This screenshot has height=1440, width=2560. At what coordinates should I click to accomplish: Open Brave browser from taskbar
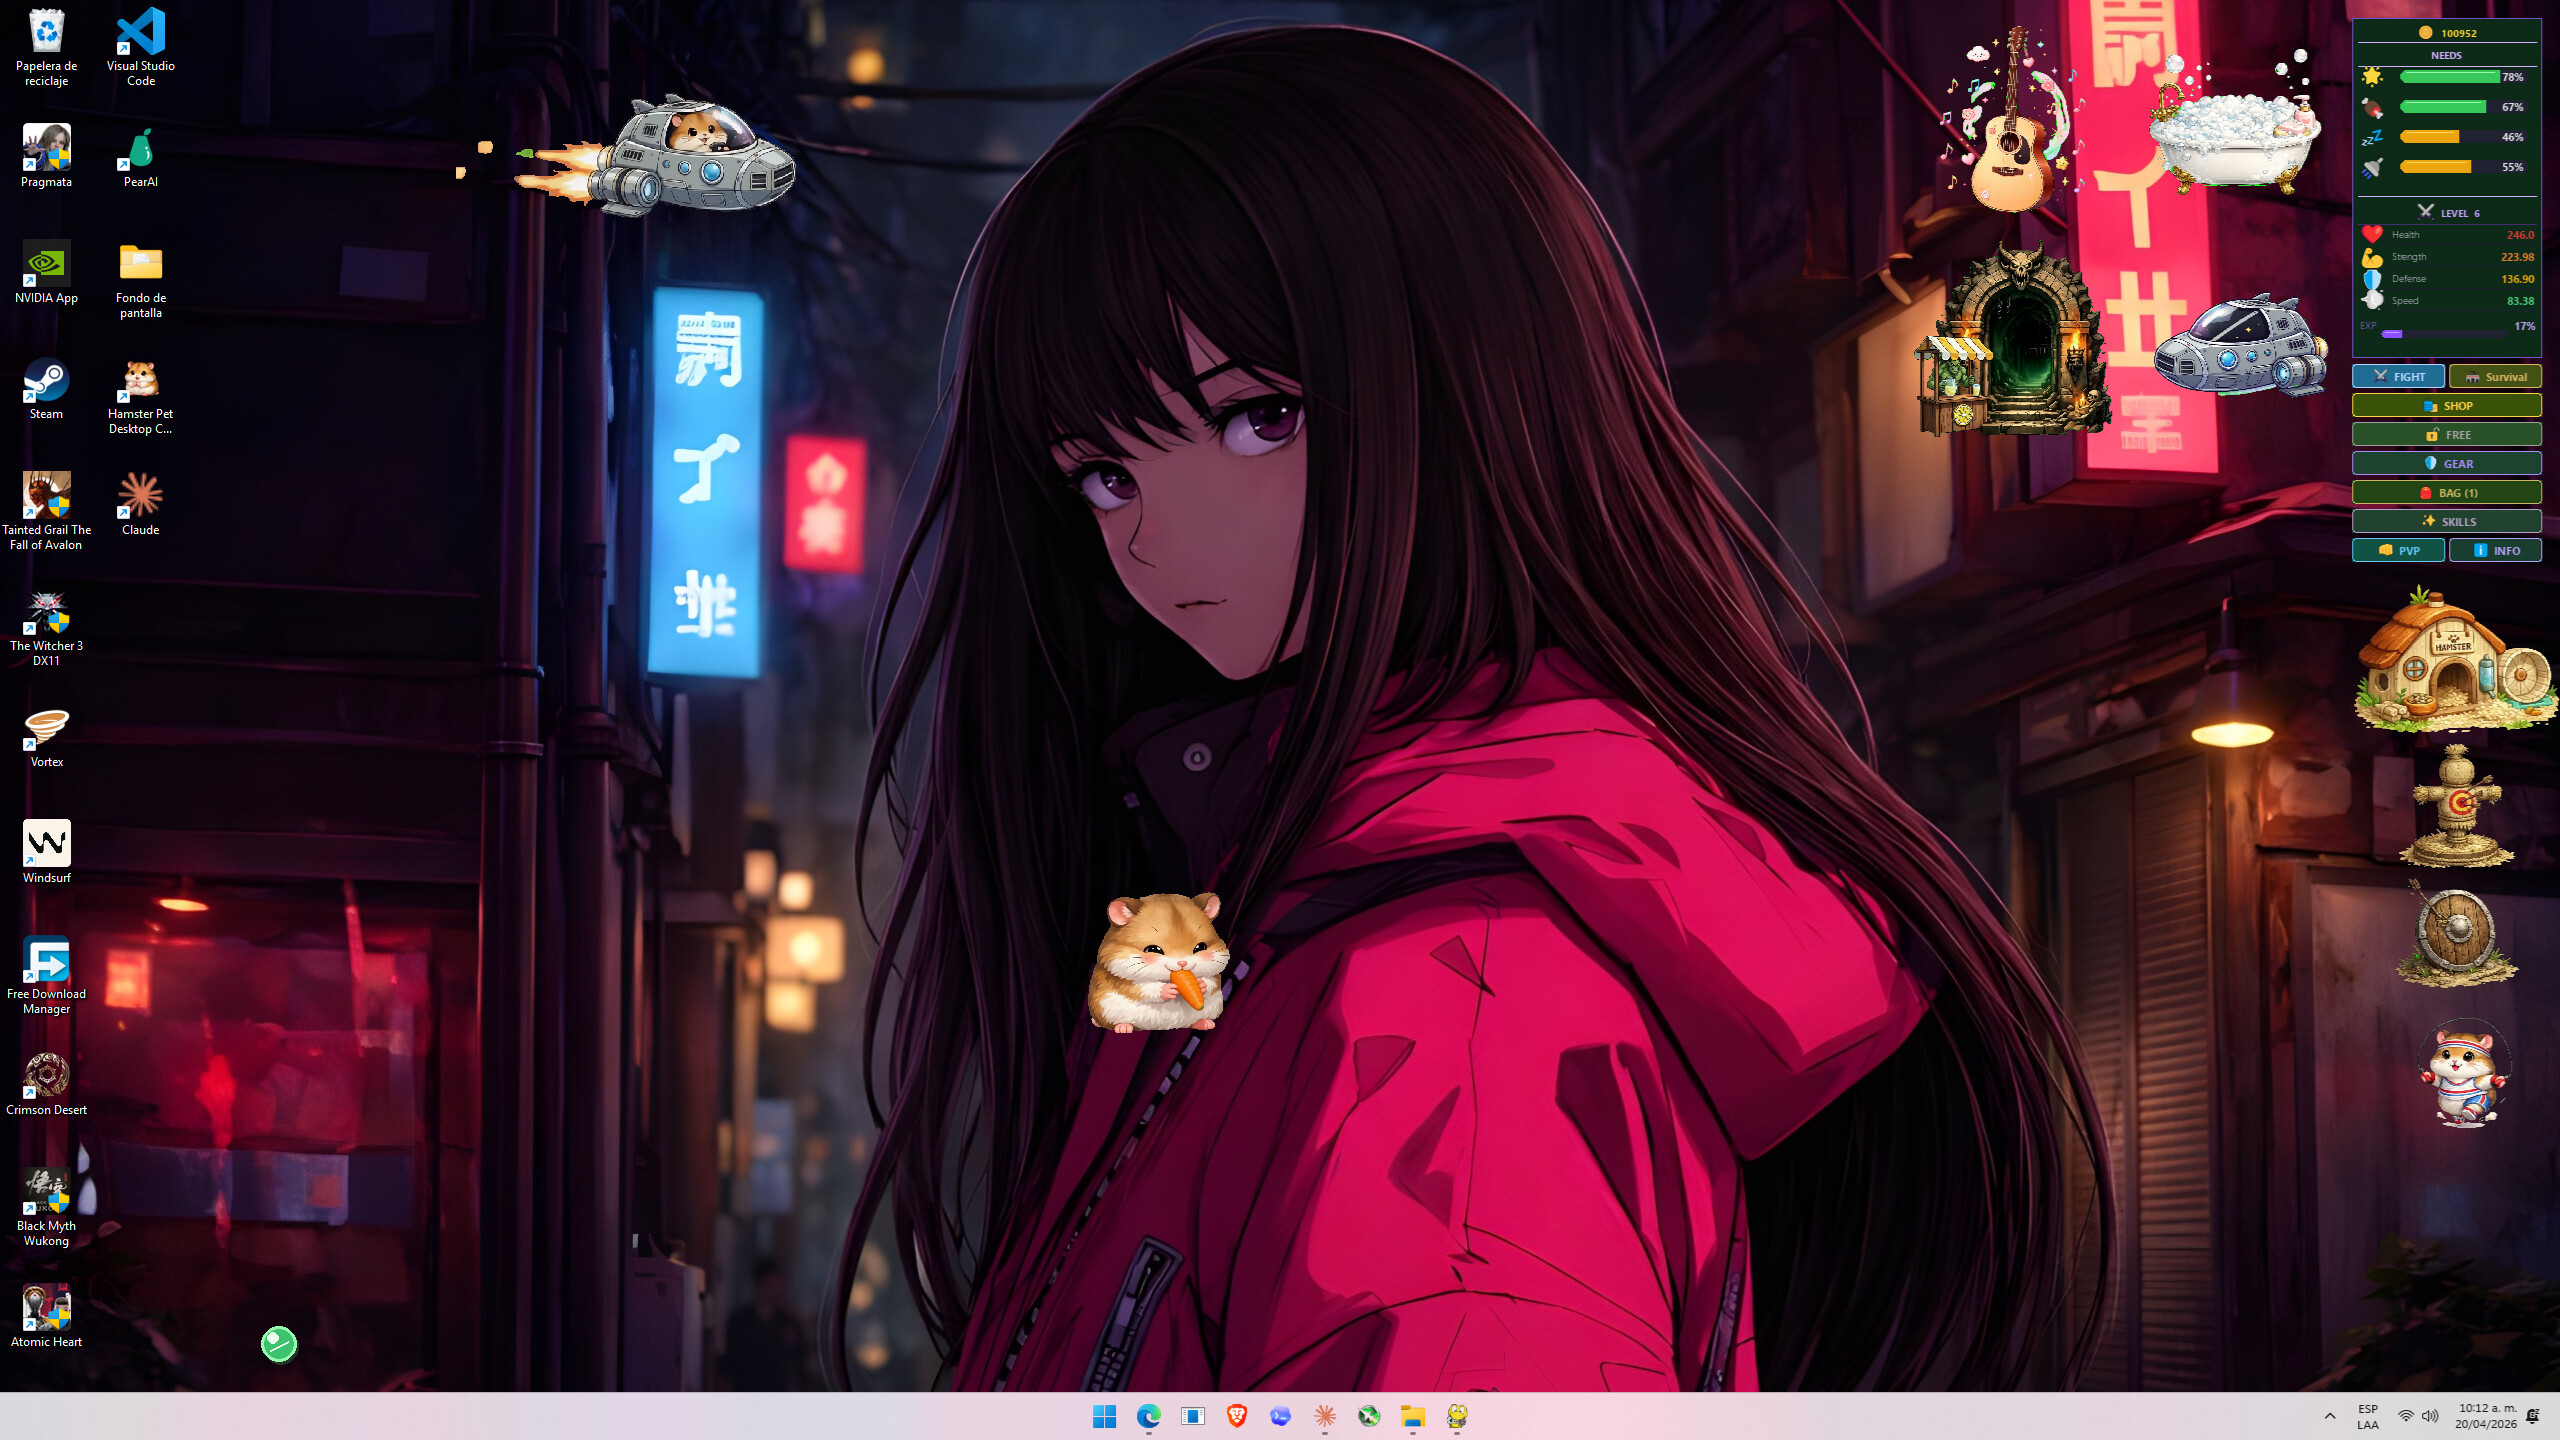1236,1416
